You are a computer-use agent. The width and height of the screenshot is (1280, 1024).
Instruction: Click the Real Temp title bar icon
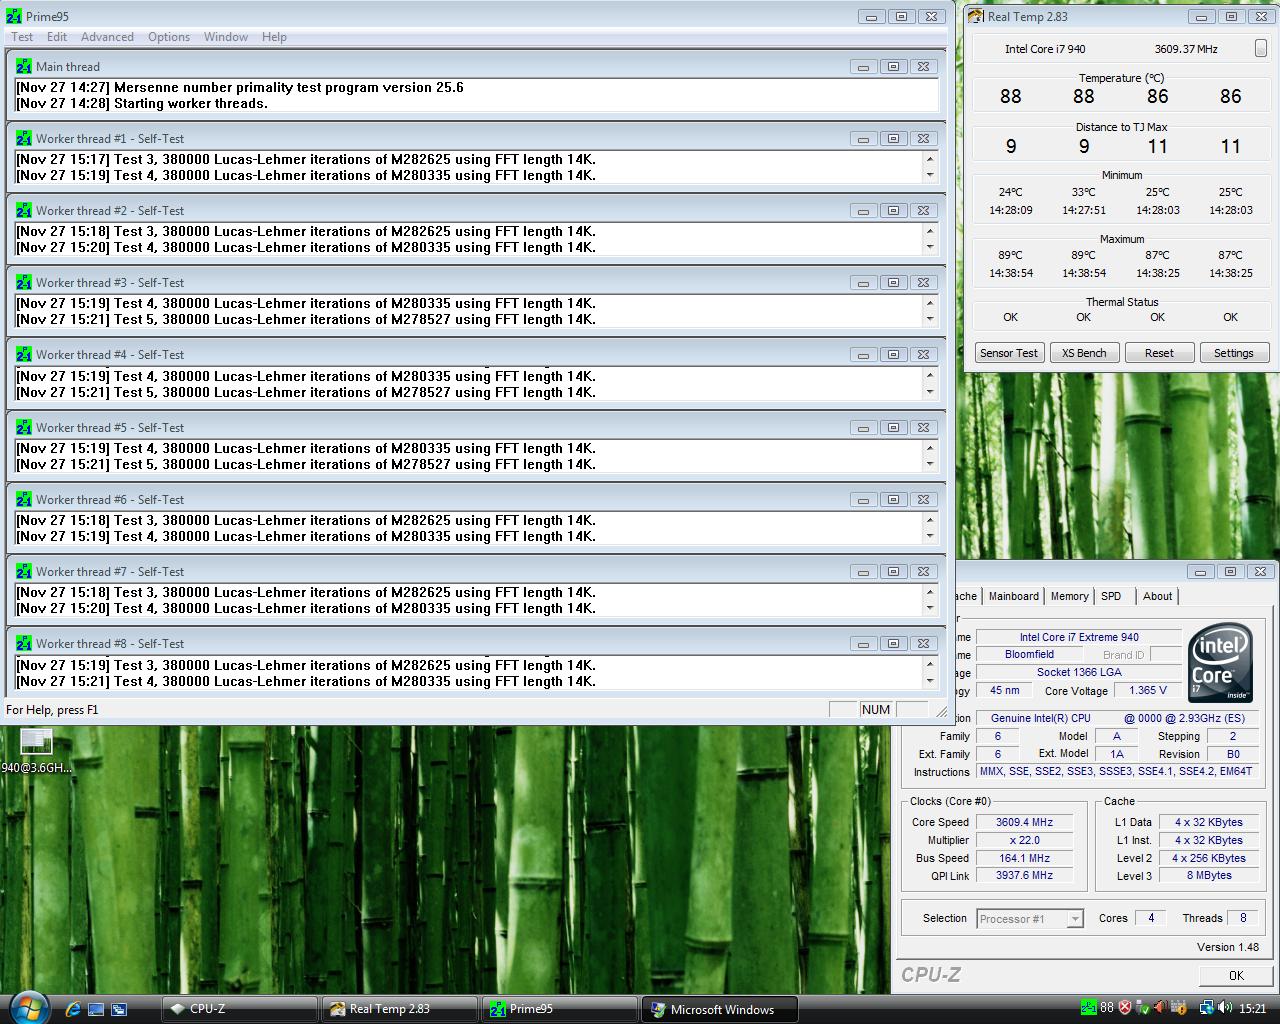click(976, 16)
